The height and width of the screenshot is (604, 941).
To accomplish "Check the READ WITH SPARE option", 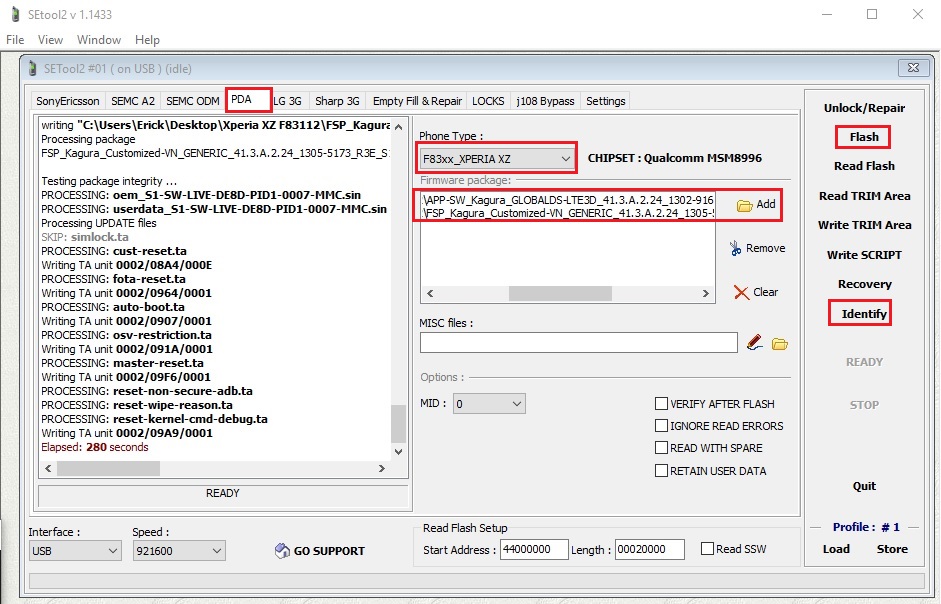I will click(661, 448).
